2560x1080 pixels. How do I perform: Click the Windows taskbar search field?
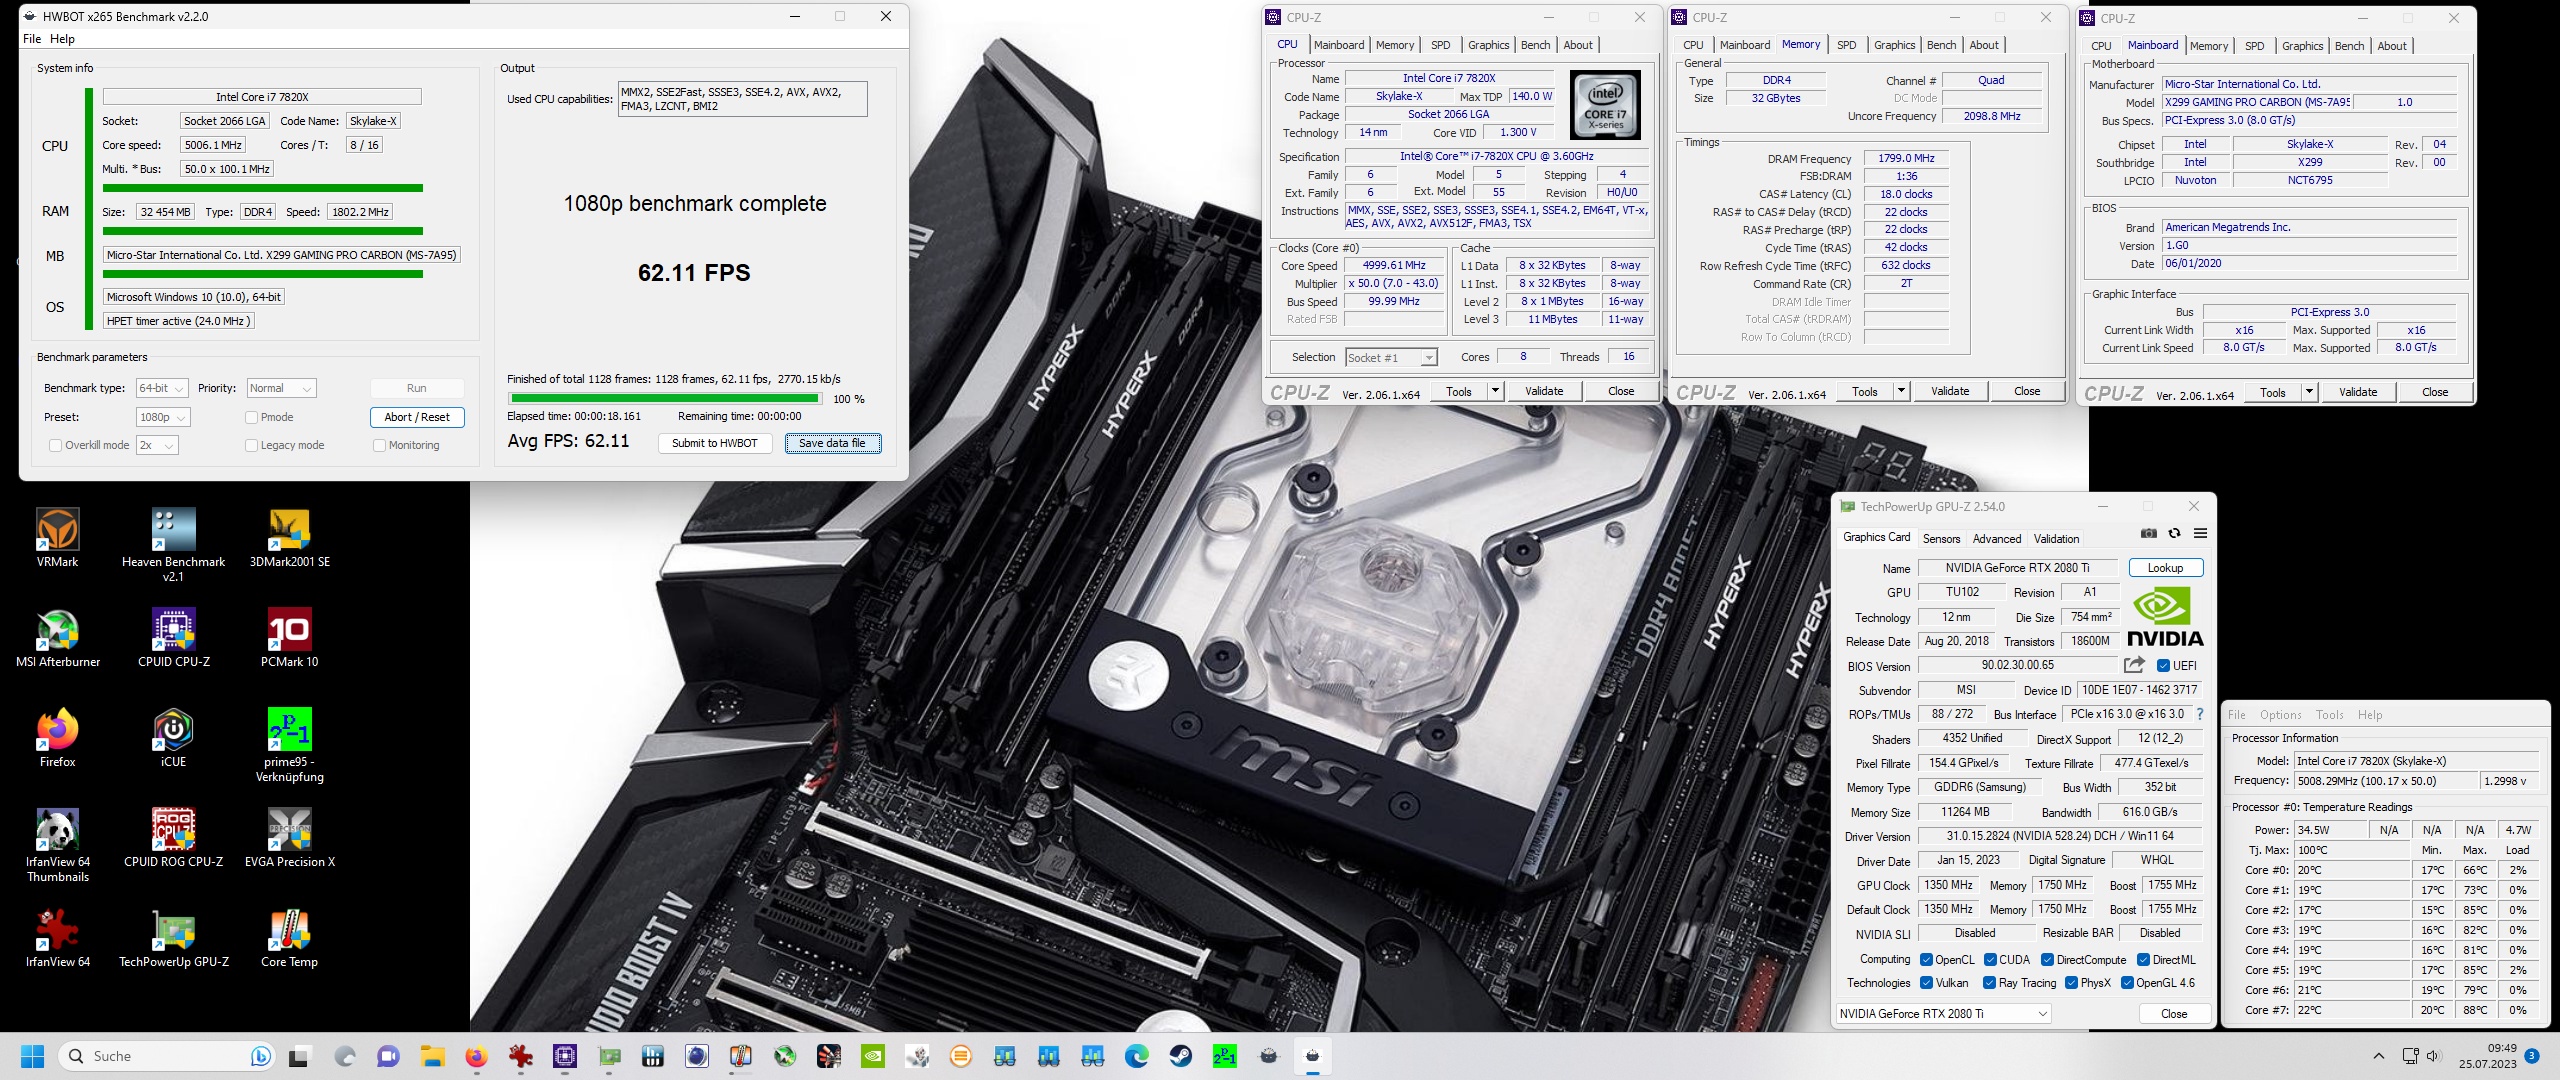pos(166,1056)
